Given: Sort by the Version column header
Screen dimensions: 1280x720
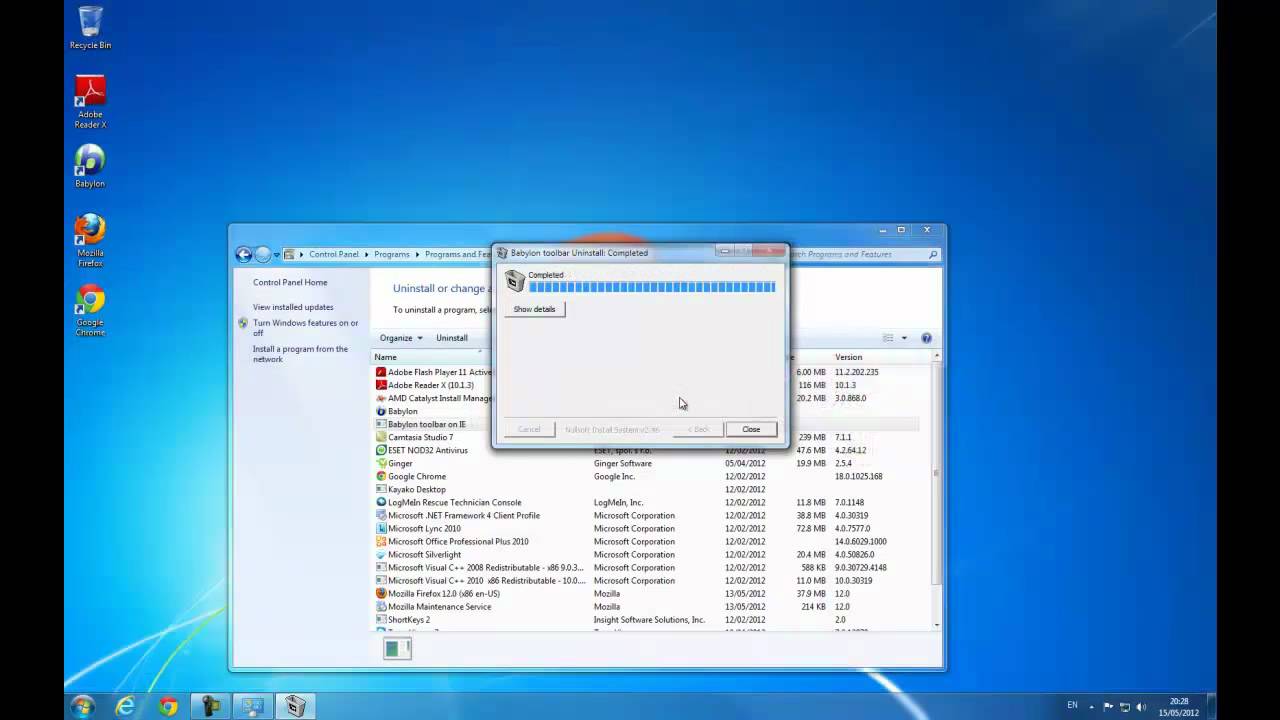Looking at the screenshot, I should point(848,357).
